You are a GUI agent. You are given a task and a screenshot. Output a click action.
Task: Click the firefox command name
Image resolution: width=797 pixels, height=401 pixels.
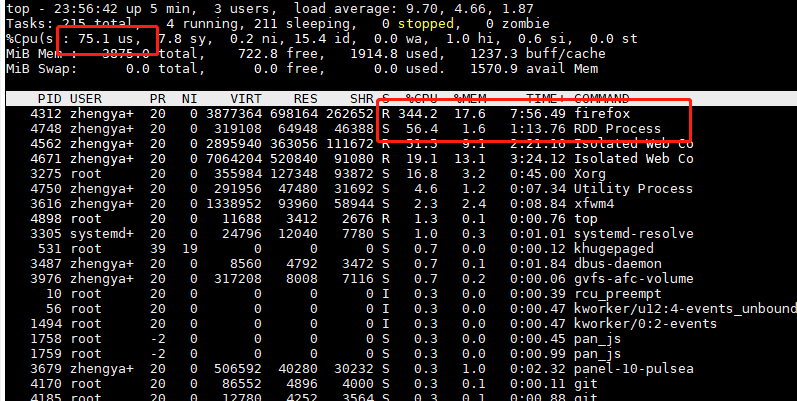click(602, 113)
